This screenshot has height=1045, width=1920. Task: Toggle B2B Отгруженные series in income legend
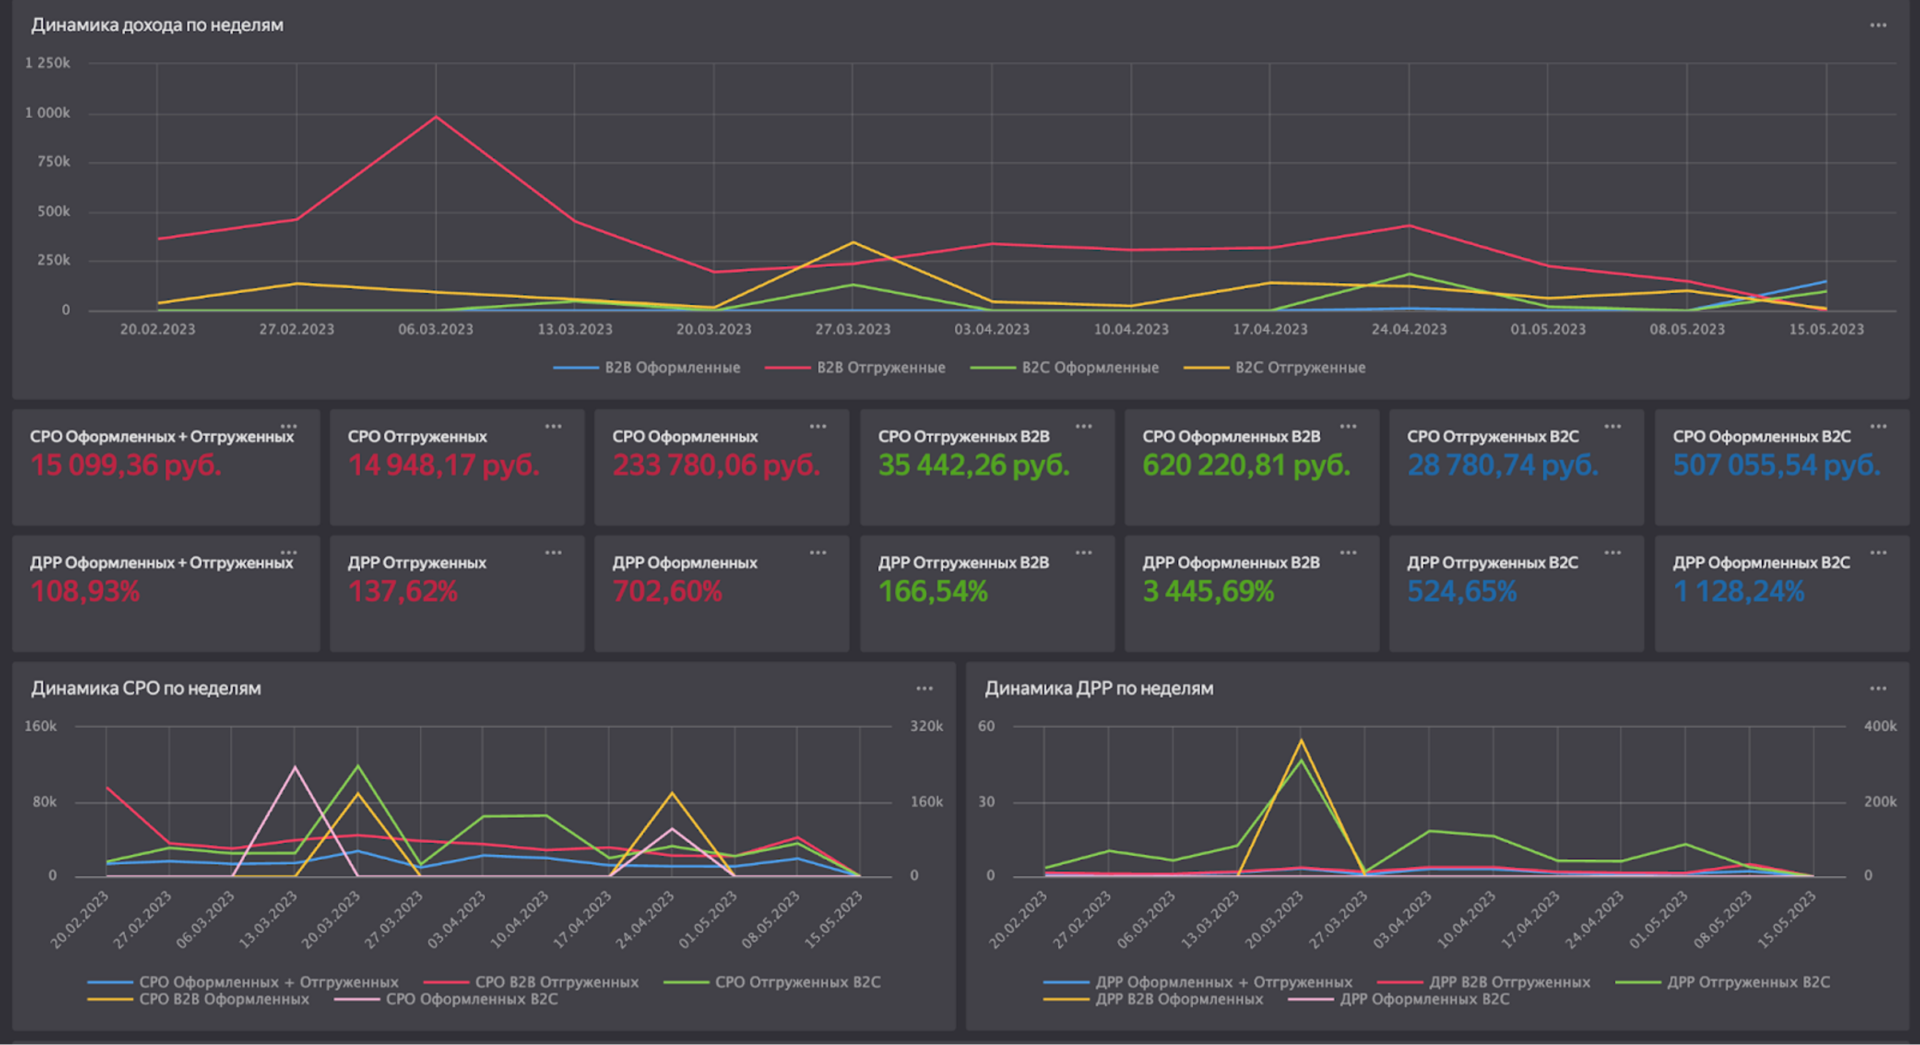coord(855,368)
